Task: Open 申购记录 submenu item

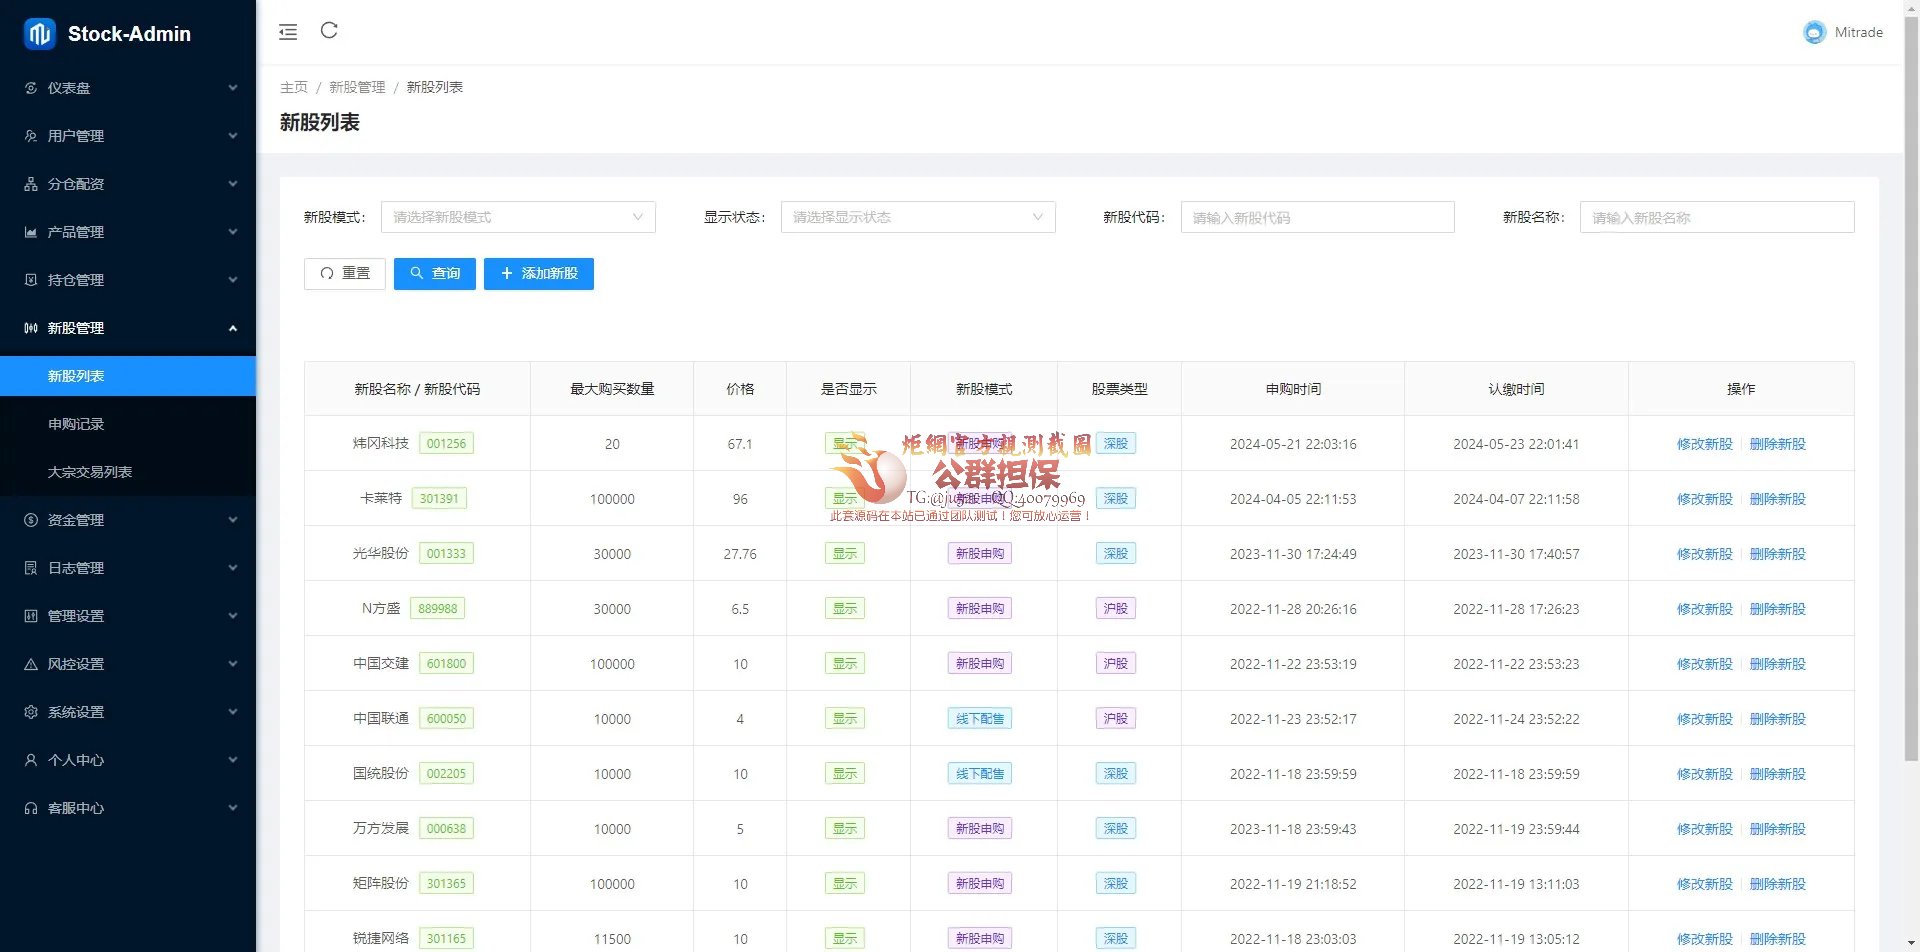Action: click(x=128, y=424)
